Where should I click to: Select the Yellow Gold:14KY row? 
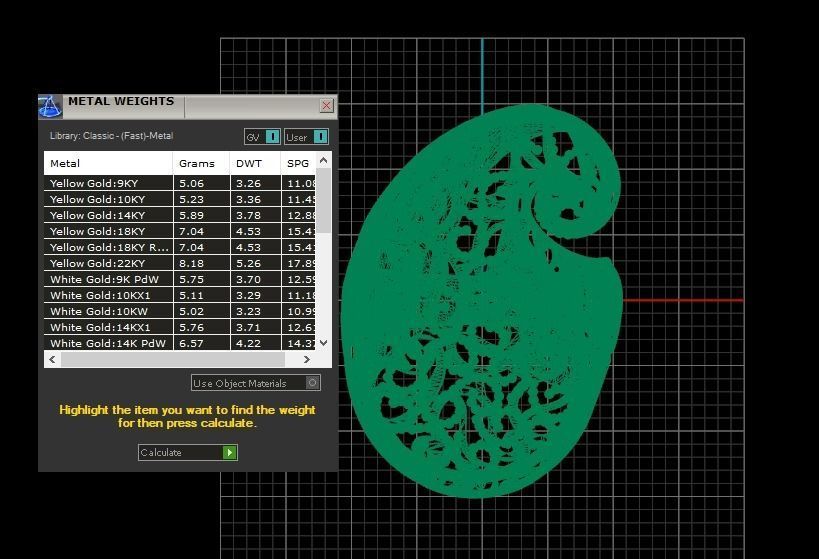(x=180, y=215)
